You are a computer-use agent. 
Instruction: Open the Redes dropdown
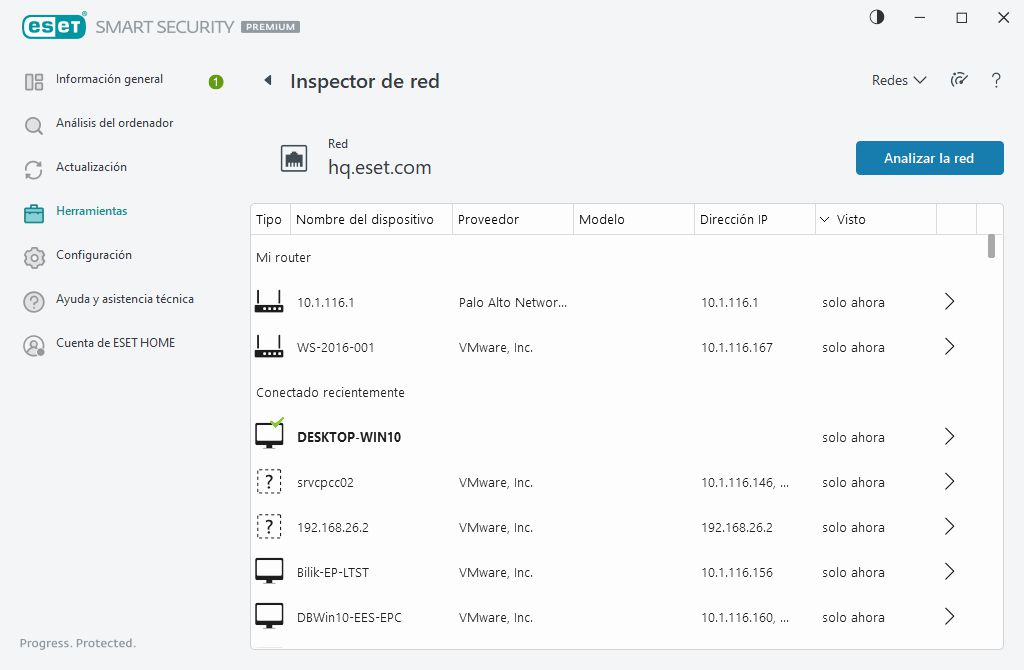click(x=899, y=80)
